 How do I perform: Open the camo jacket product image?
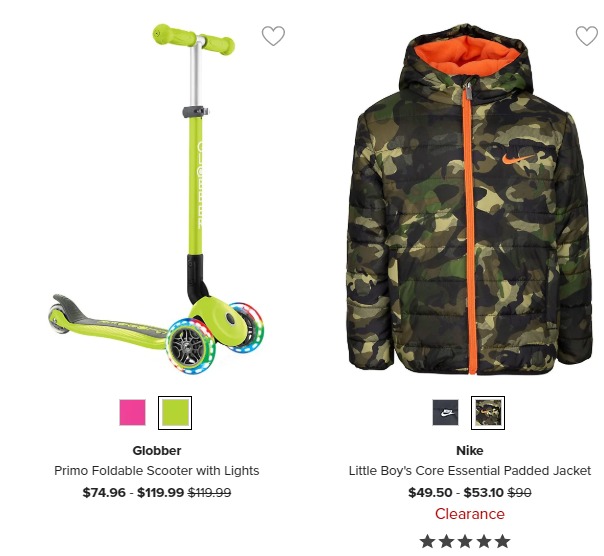(470, 198)
